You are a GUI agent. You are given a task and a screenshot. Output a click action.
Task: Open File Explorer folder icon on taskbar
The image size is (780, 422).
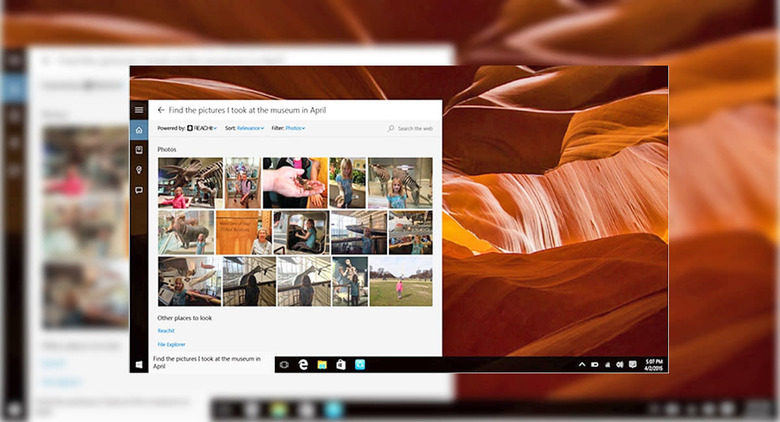322,364
